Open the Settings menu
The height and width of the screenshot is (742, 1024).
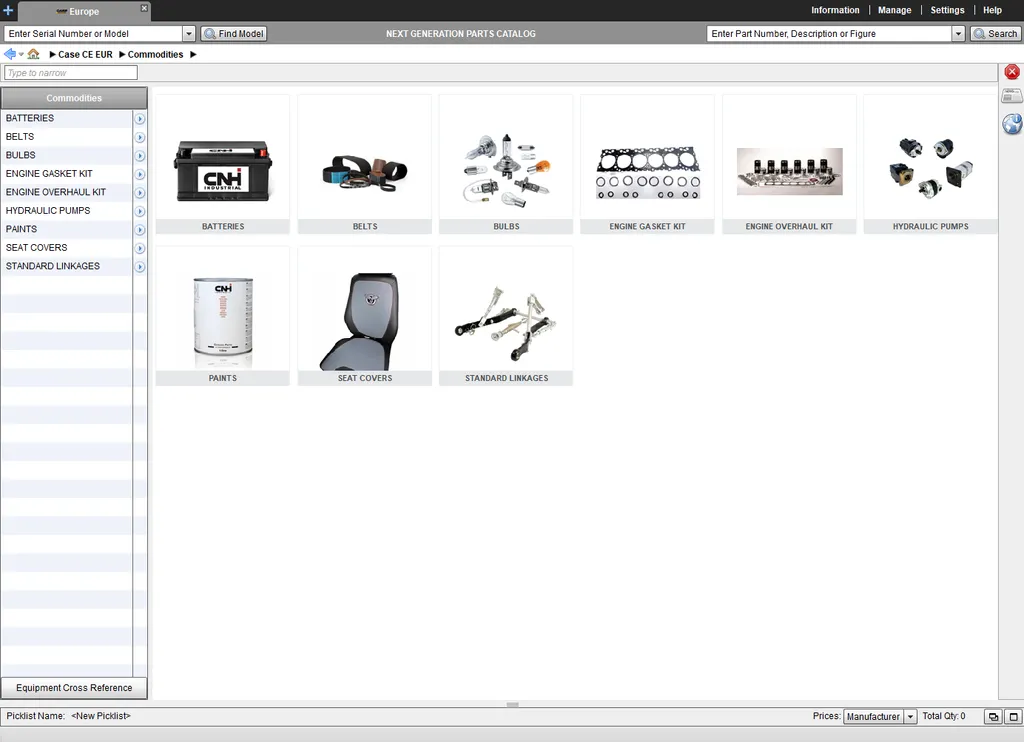coord(948,10)
